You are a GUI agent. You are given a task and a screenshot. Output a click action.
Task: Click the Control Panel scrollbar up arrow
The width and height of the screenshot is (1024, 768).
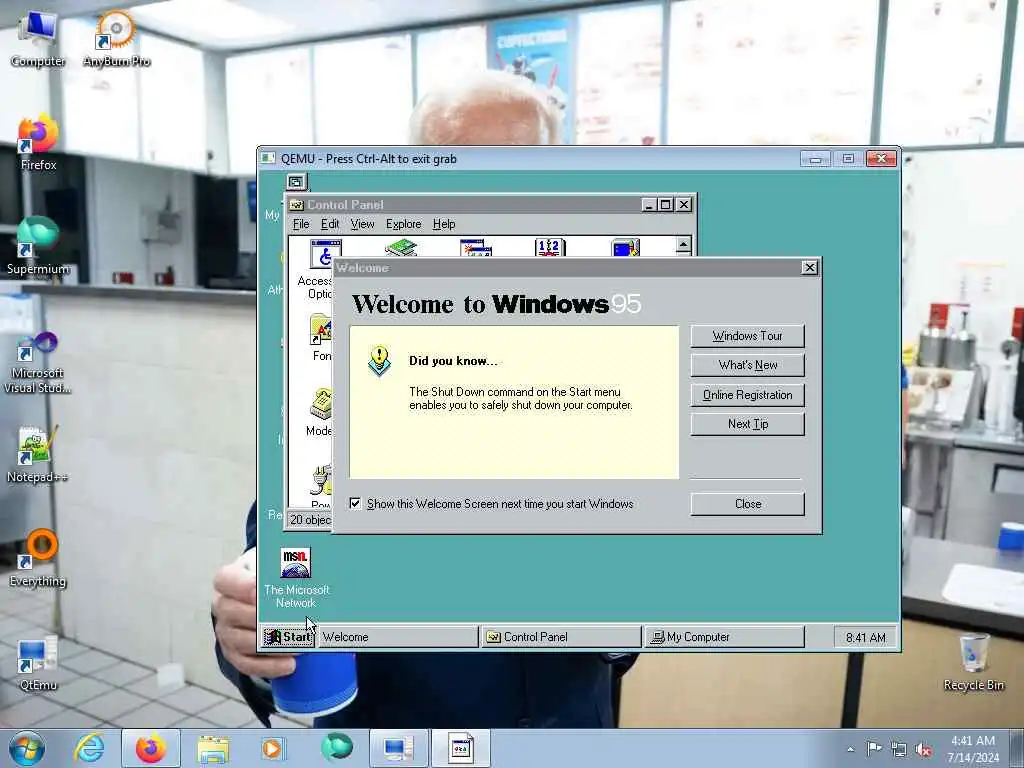[x=683, y=245]
